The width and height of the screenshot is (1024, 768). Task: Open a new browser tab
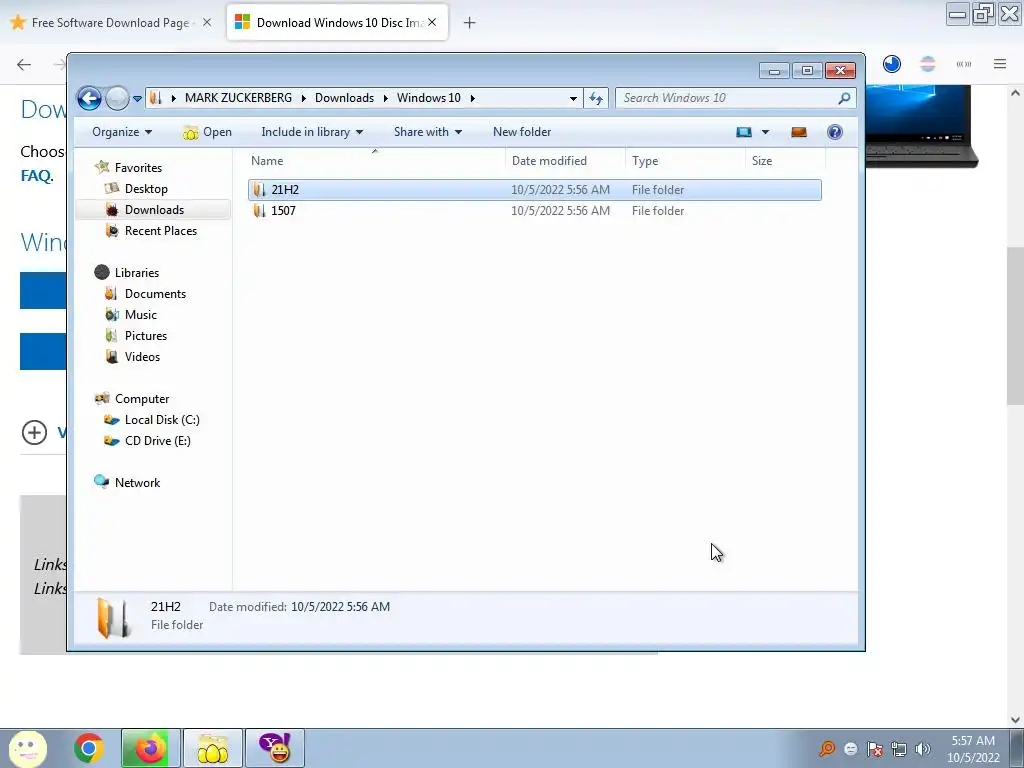coord(469,23)
